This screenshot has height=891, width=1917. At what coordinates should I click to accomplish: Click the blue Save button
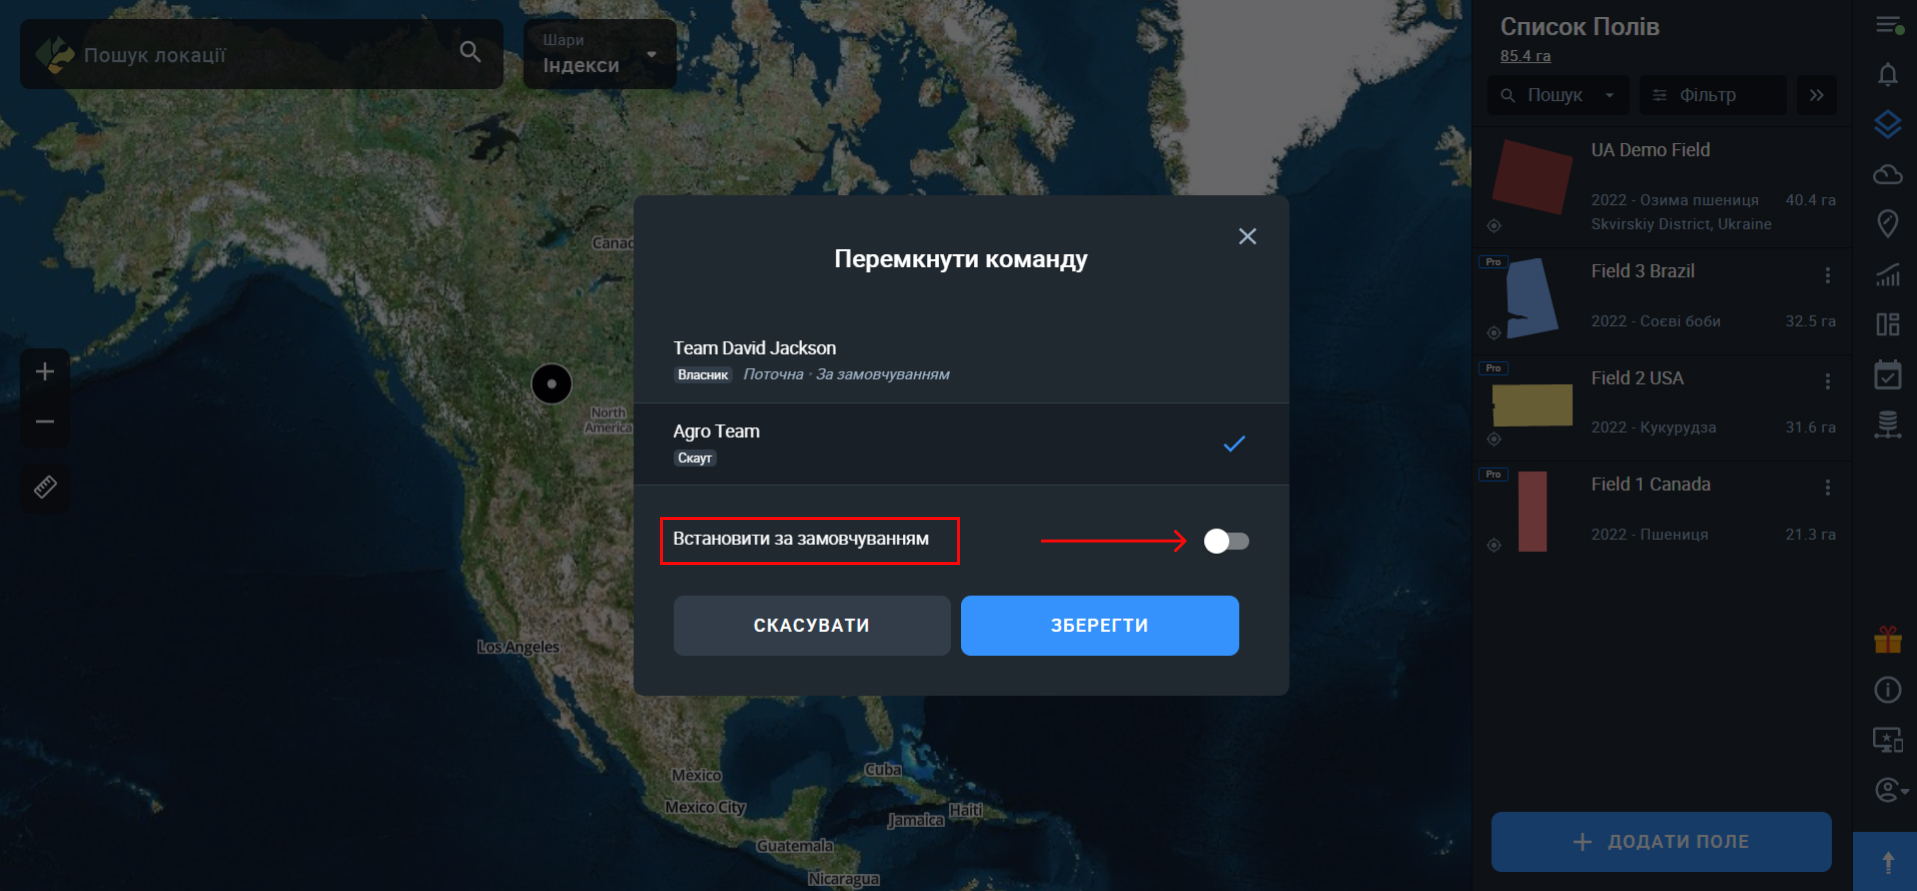pyautogui.click(x=1099, y=626)
